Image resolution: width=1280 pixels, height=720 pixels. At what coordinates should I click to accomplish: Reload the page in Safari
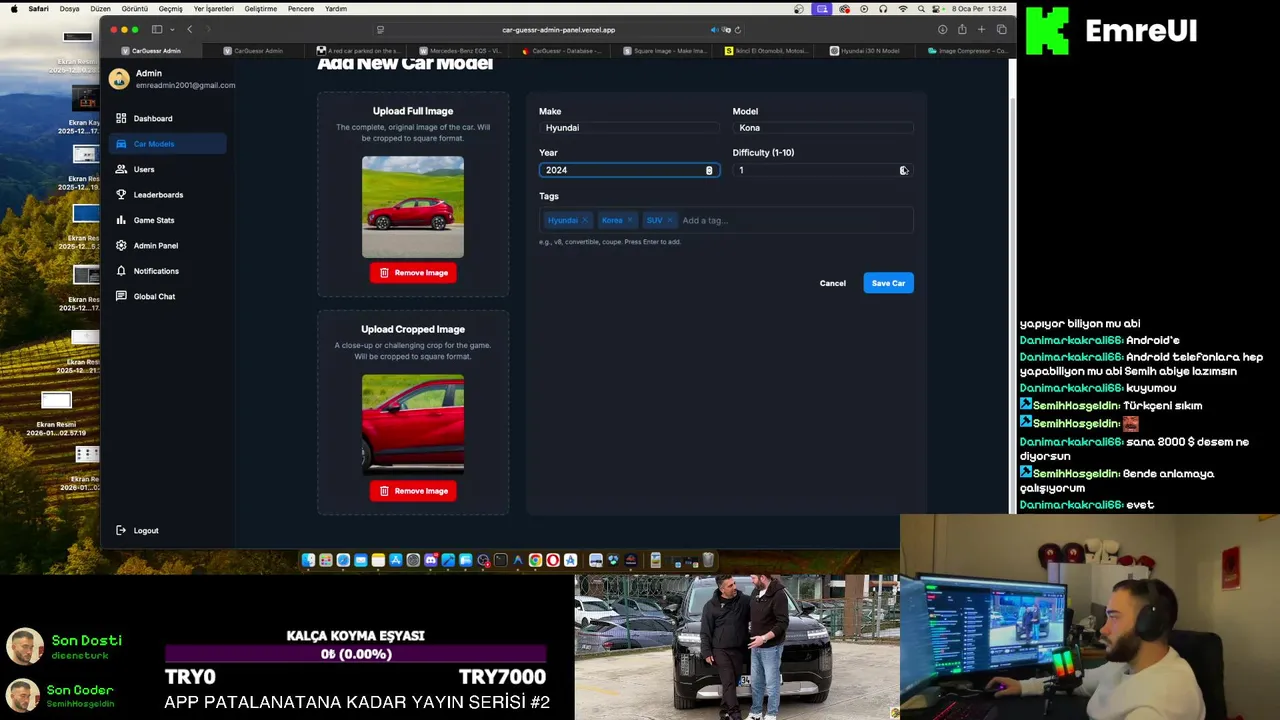coord(738,30)
